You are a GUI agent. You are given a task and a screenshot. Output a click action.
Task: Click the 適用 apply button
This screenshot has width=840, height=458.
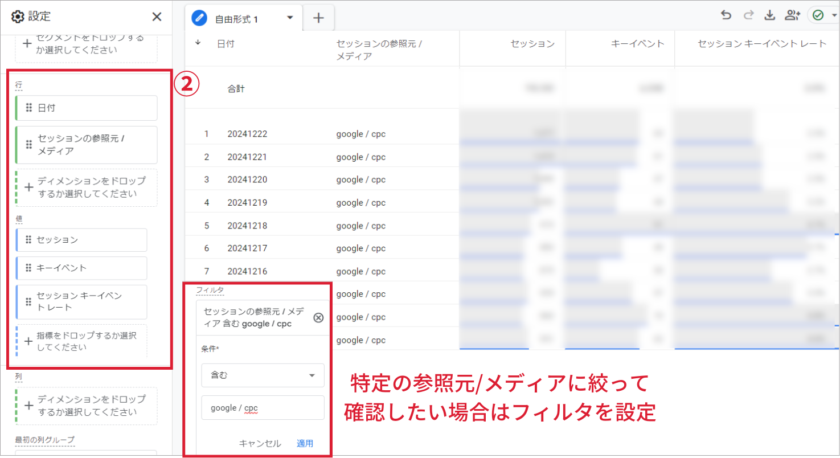(305, 443)
